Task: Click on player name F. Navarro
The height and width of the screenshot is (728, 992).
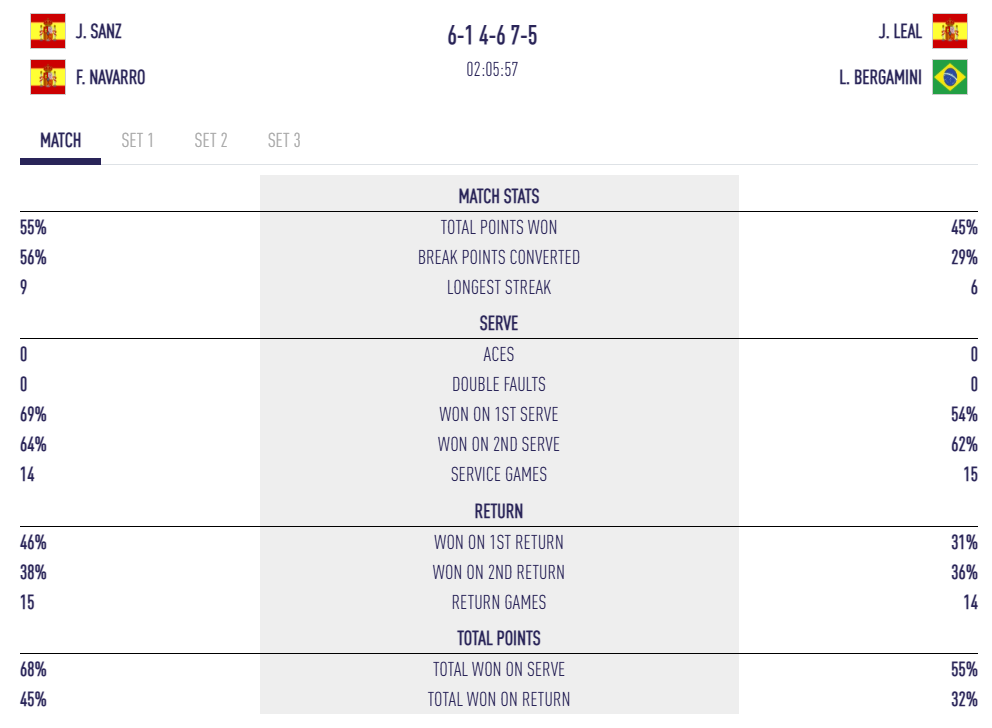Action: 110,78
